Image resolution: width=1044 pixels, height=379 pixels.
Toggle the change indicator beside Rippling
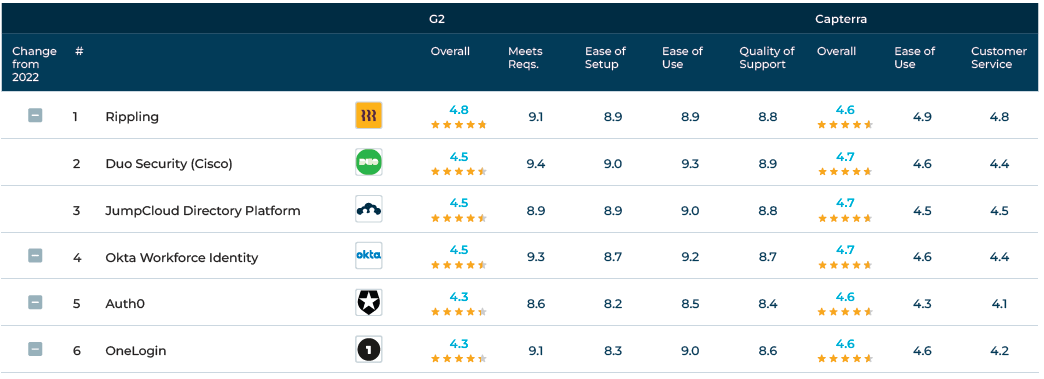click(x=35, y=115)
